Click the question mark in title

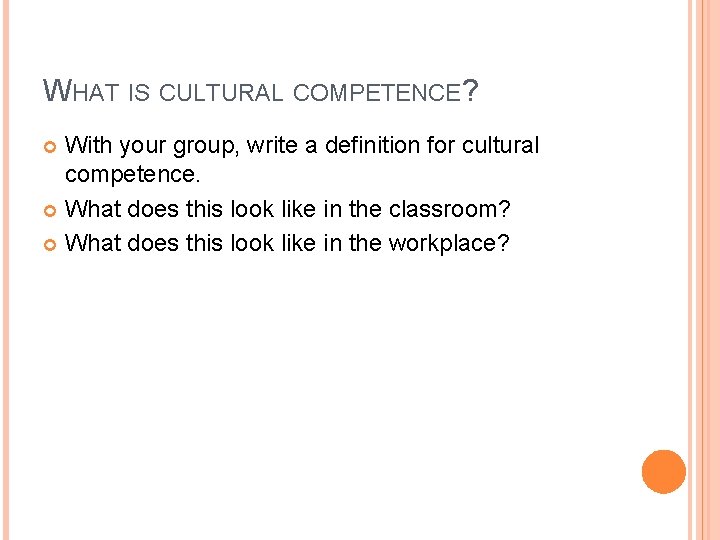tap(470, 90)
